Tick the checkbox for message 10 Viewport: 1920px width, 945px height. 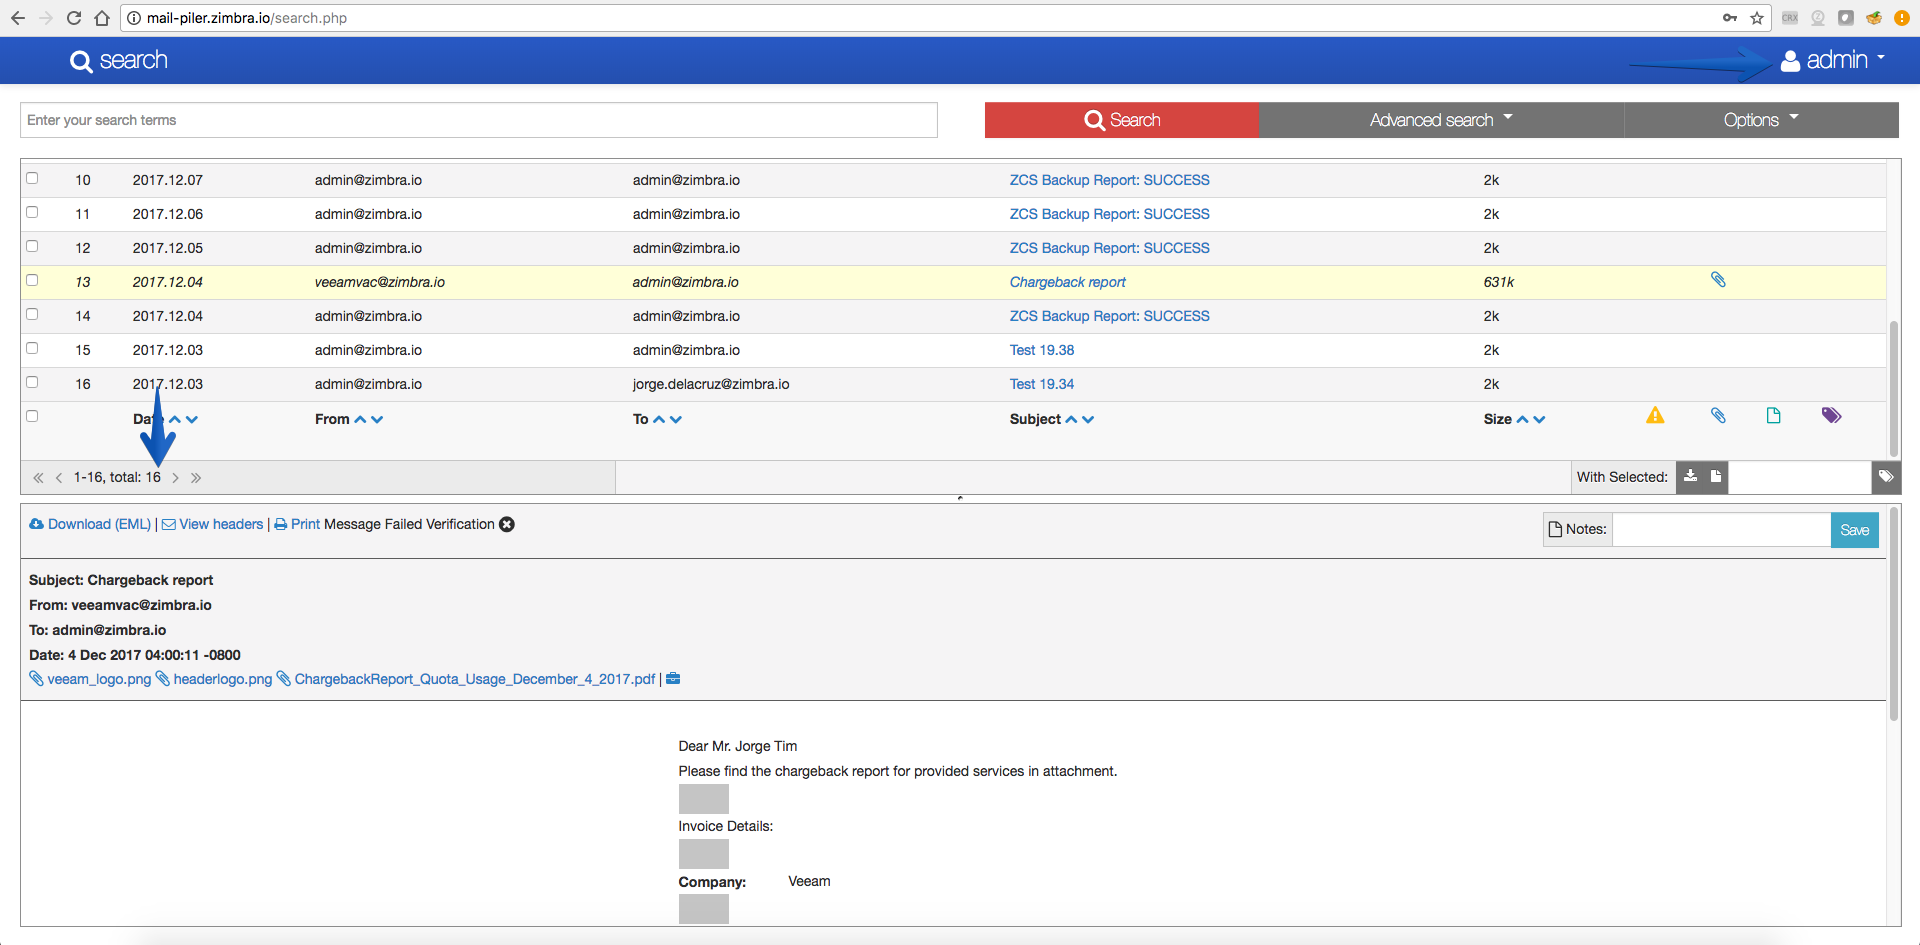pos(32,178)
